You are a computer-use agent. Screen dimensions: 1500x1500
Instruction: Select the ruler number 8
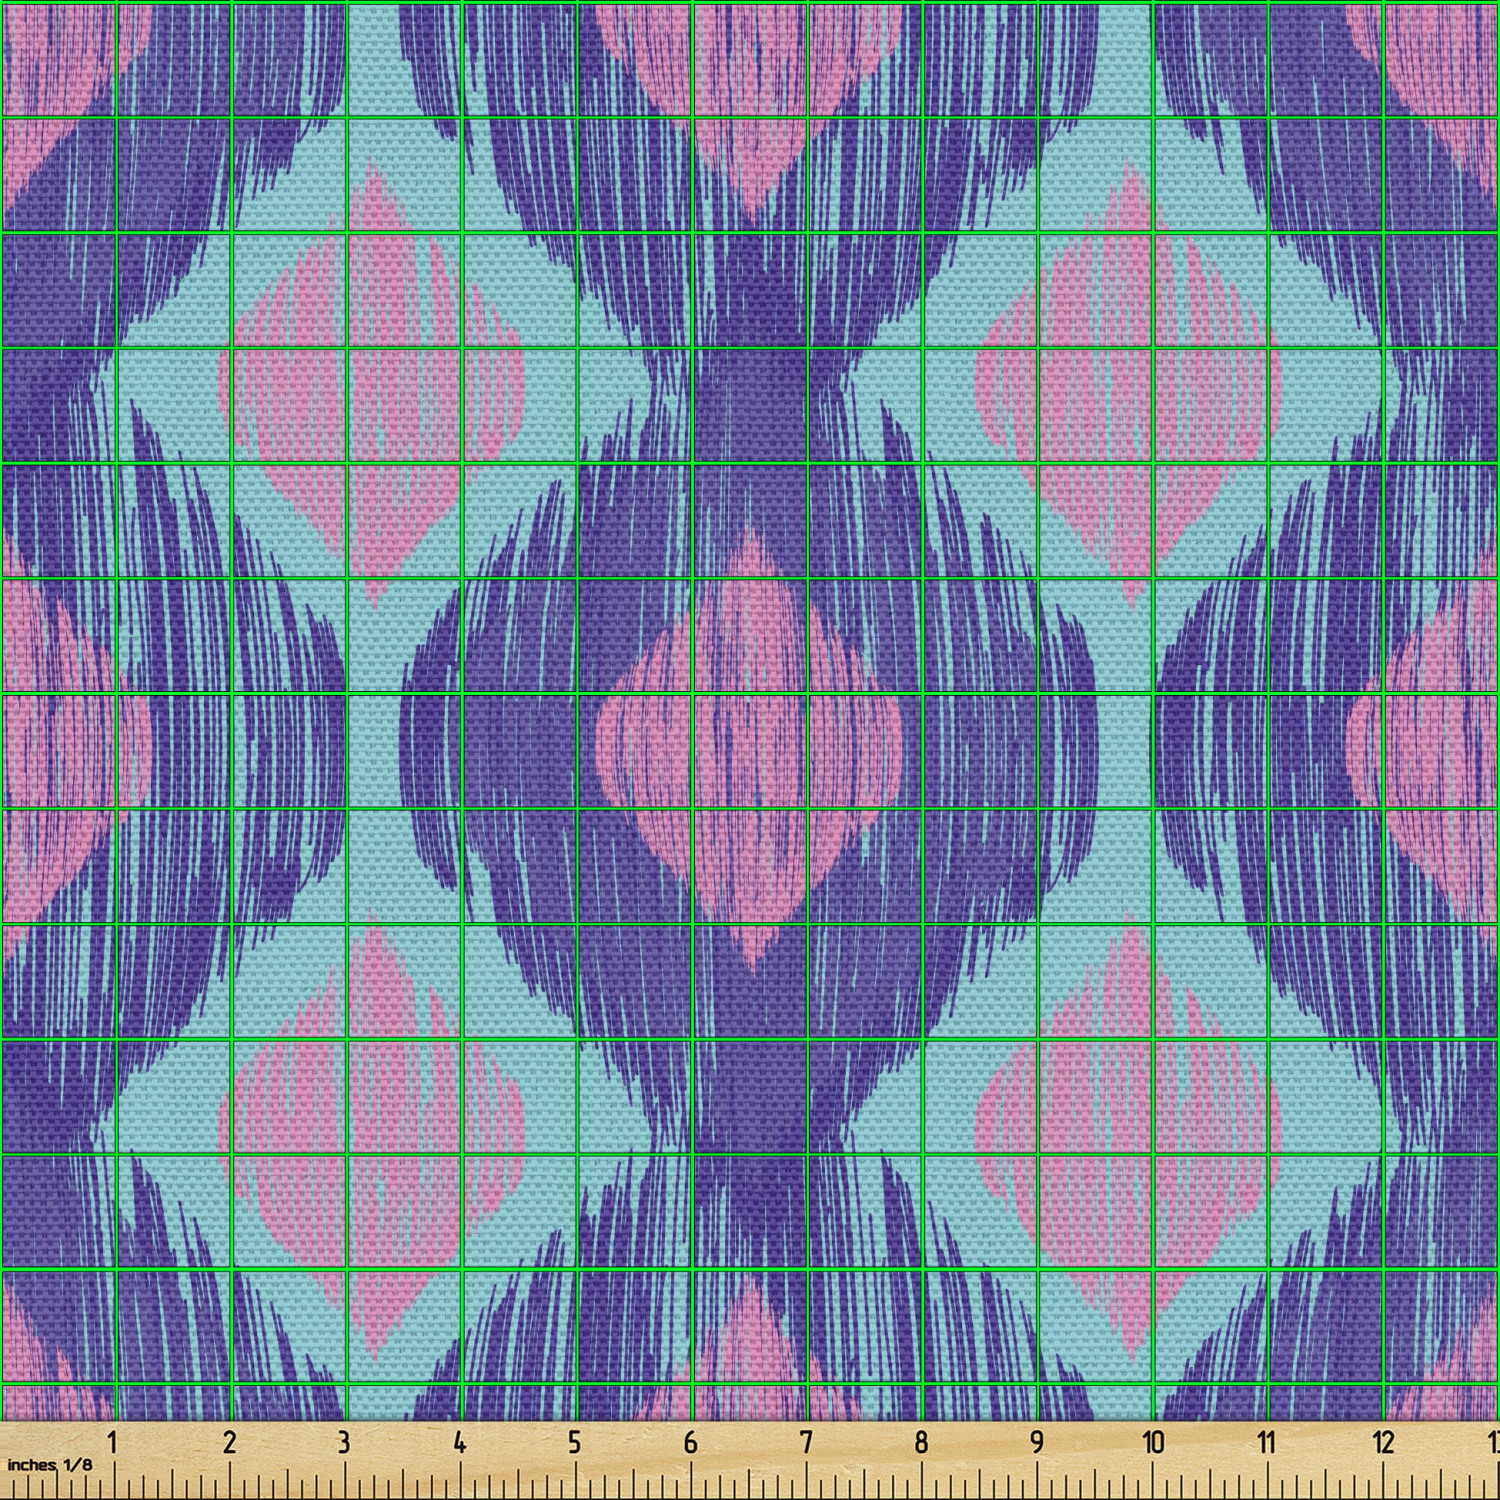921,1442
